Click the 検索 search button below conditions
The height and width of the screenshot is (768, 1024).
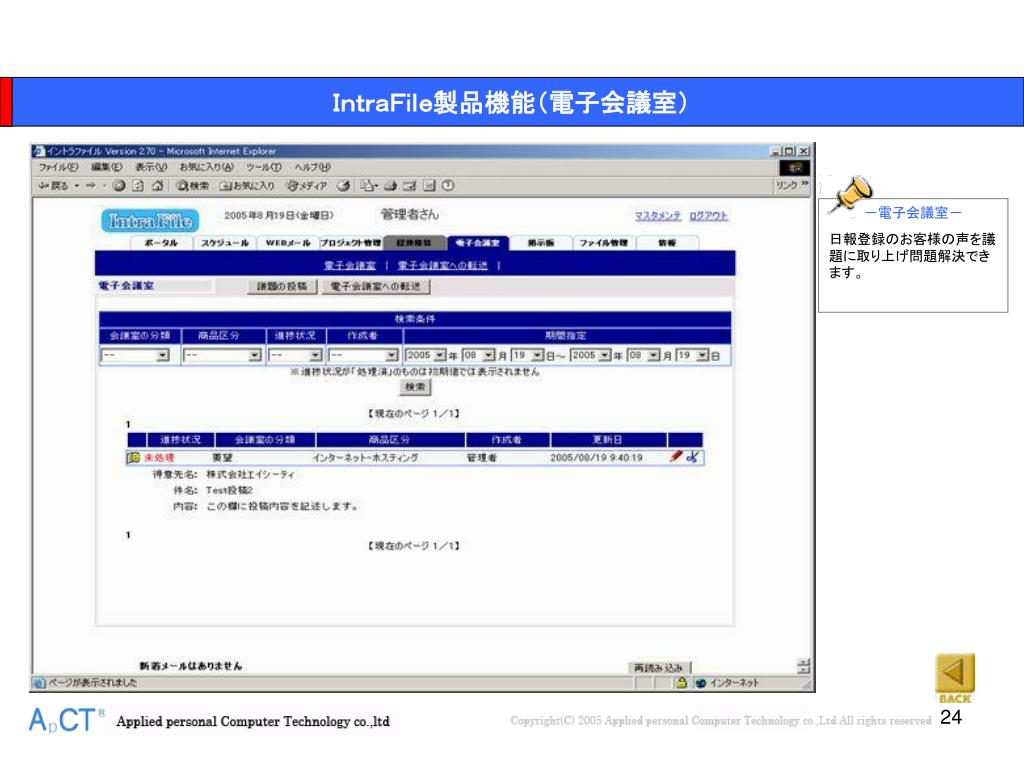415,387
